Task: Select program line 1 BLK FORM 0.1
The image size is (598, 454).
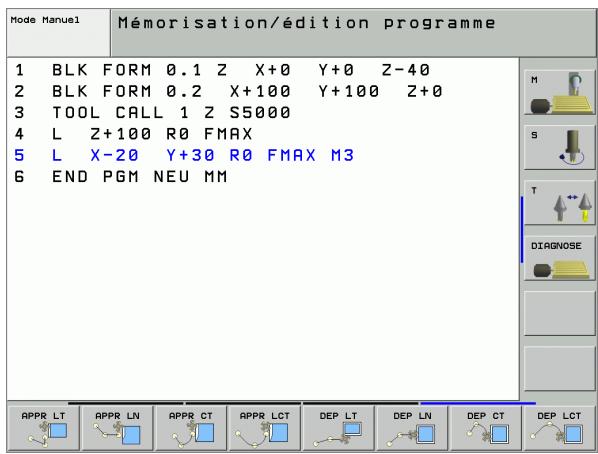Action: [222, 70]
